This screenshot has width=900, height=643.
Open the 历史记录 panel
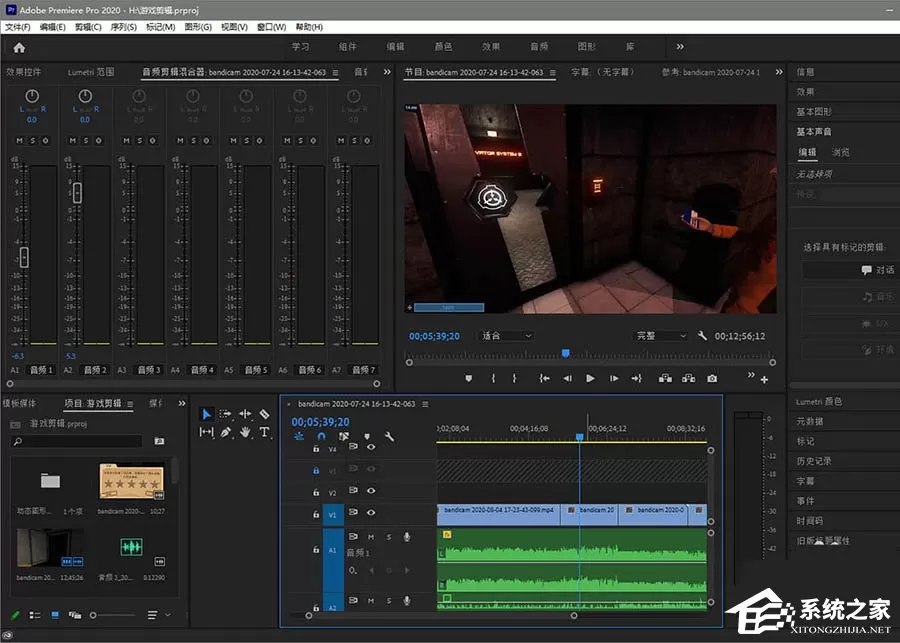pos(813,460)
